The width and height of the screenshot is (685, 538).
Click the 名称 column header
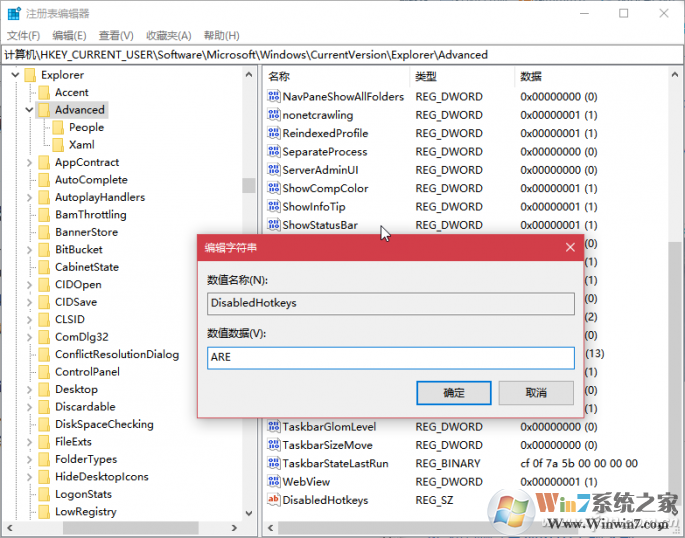tap(280, 76)
